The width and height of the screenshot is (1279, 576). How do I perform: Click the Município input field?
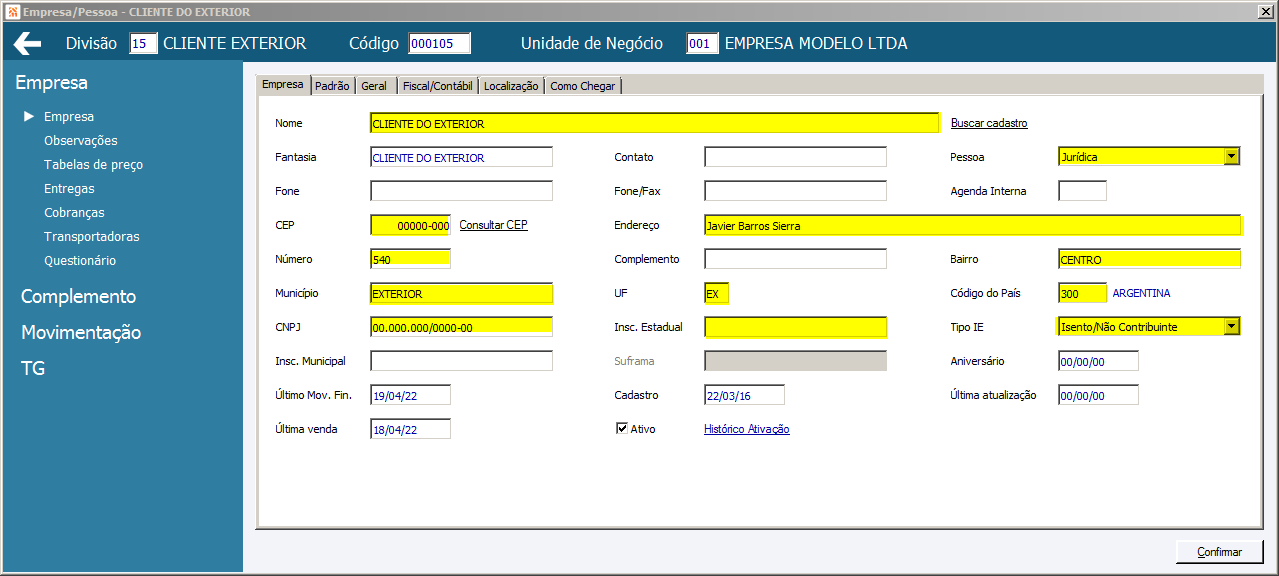pyautogui.click(x=461, y=293)
